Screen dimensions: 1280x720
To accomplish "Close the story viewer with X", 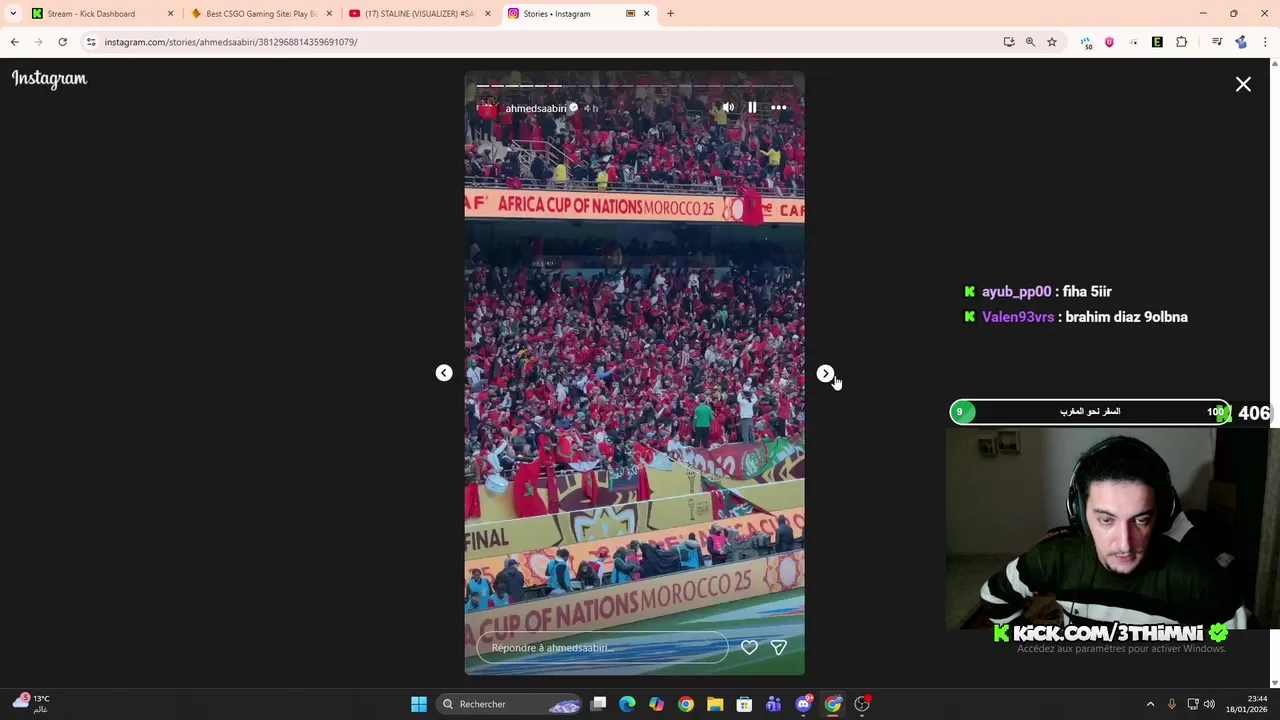I will [1243, 85].
